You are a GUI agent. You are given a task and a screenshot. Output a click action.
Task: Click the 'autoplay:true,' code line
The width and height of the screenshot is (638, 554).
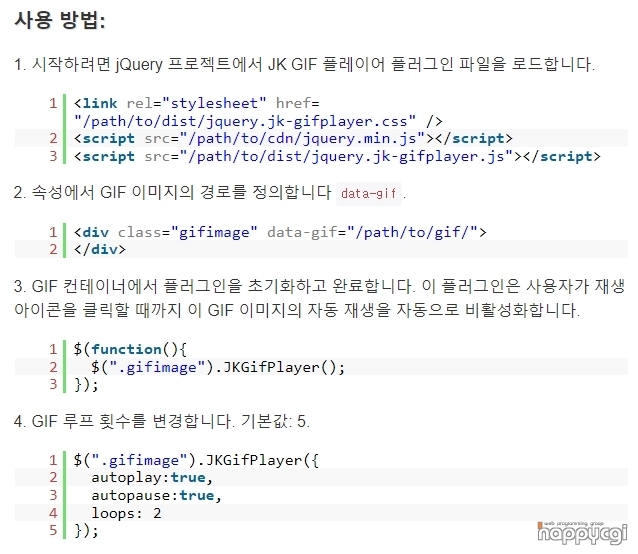152,478
